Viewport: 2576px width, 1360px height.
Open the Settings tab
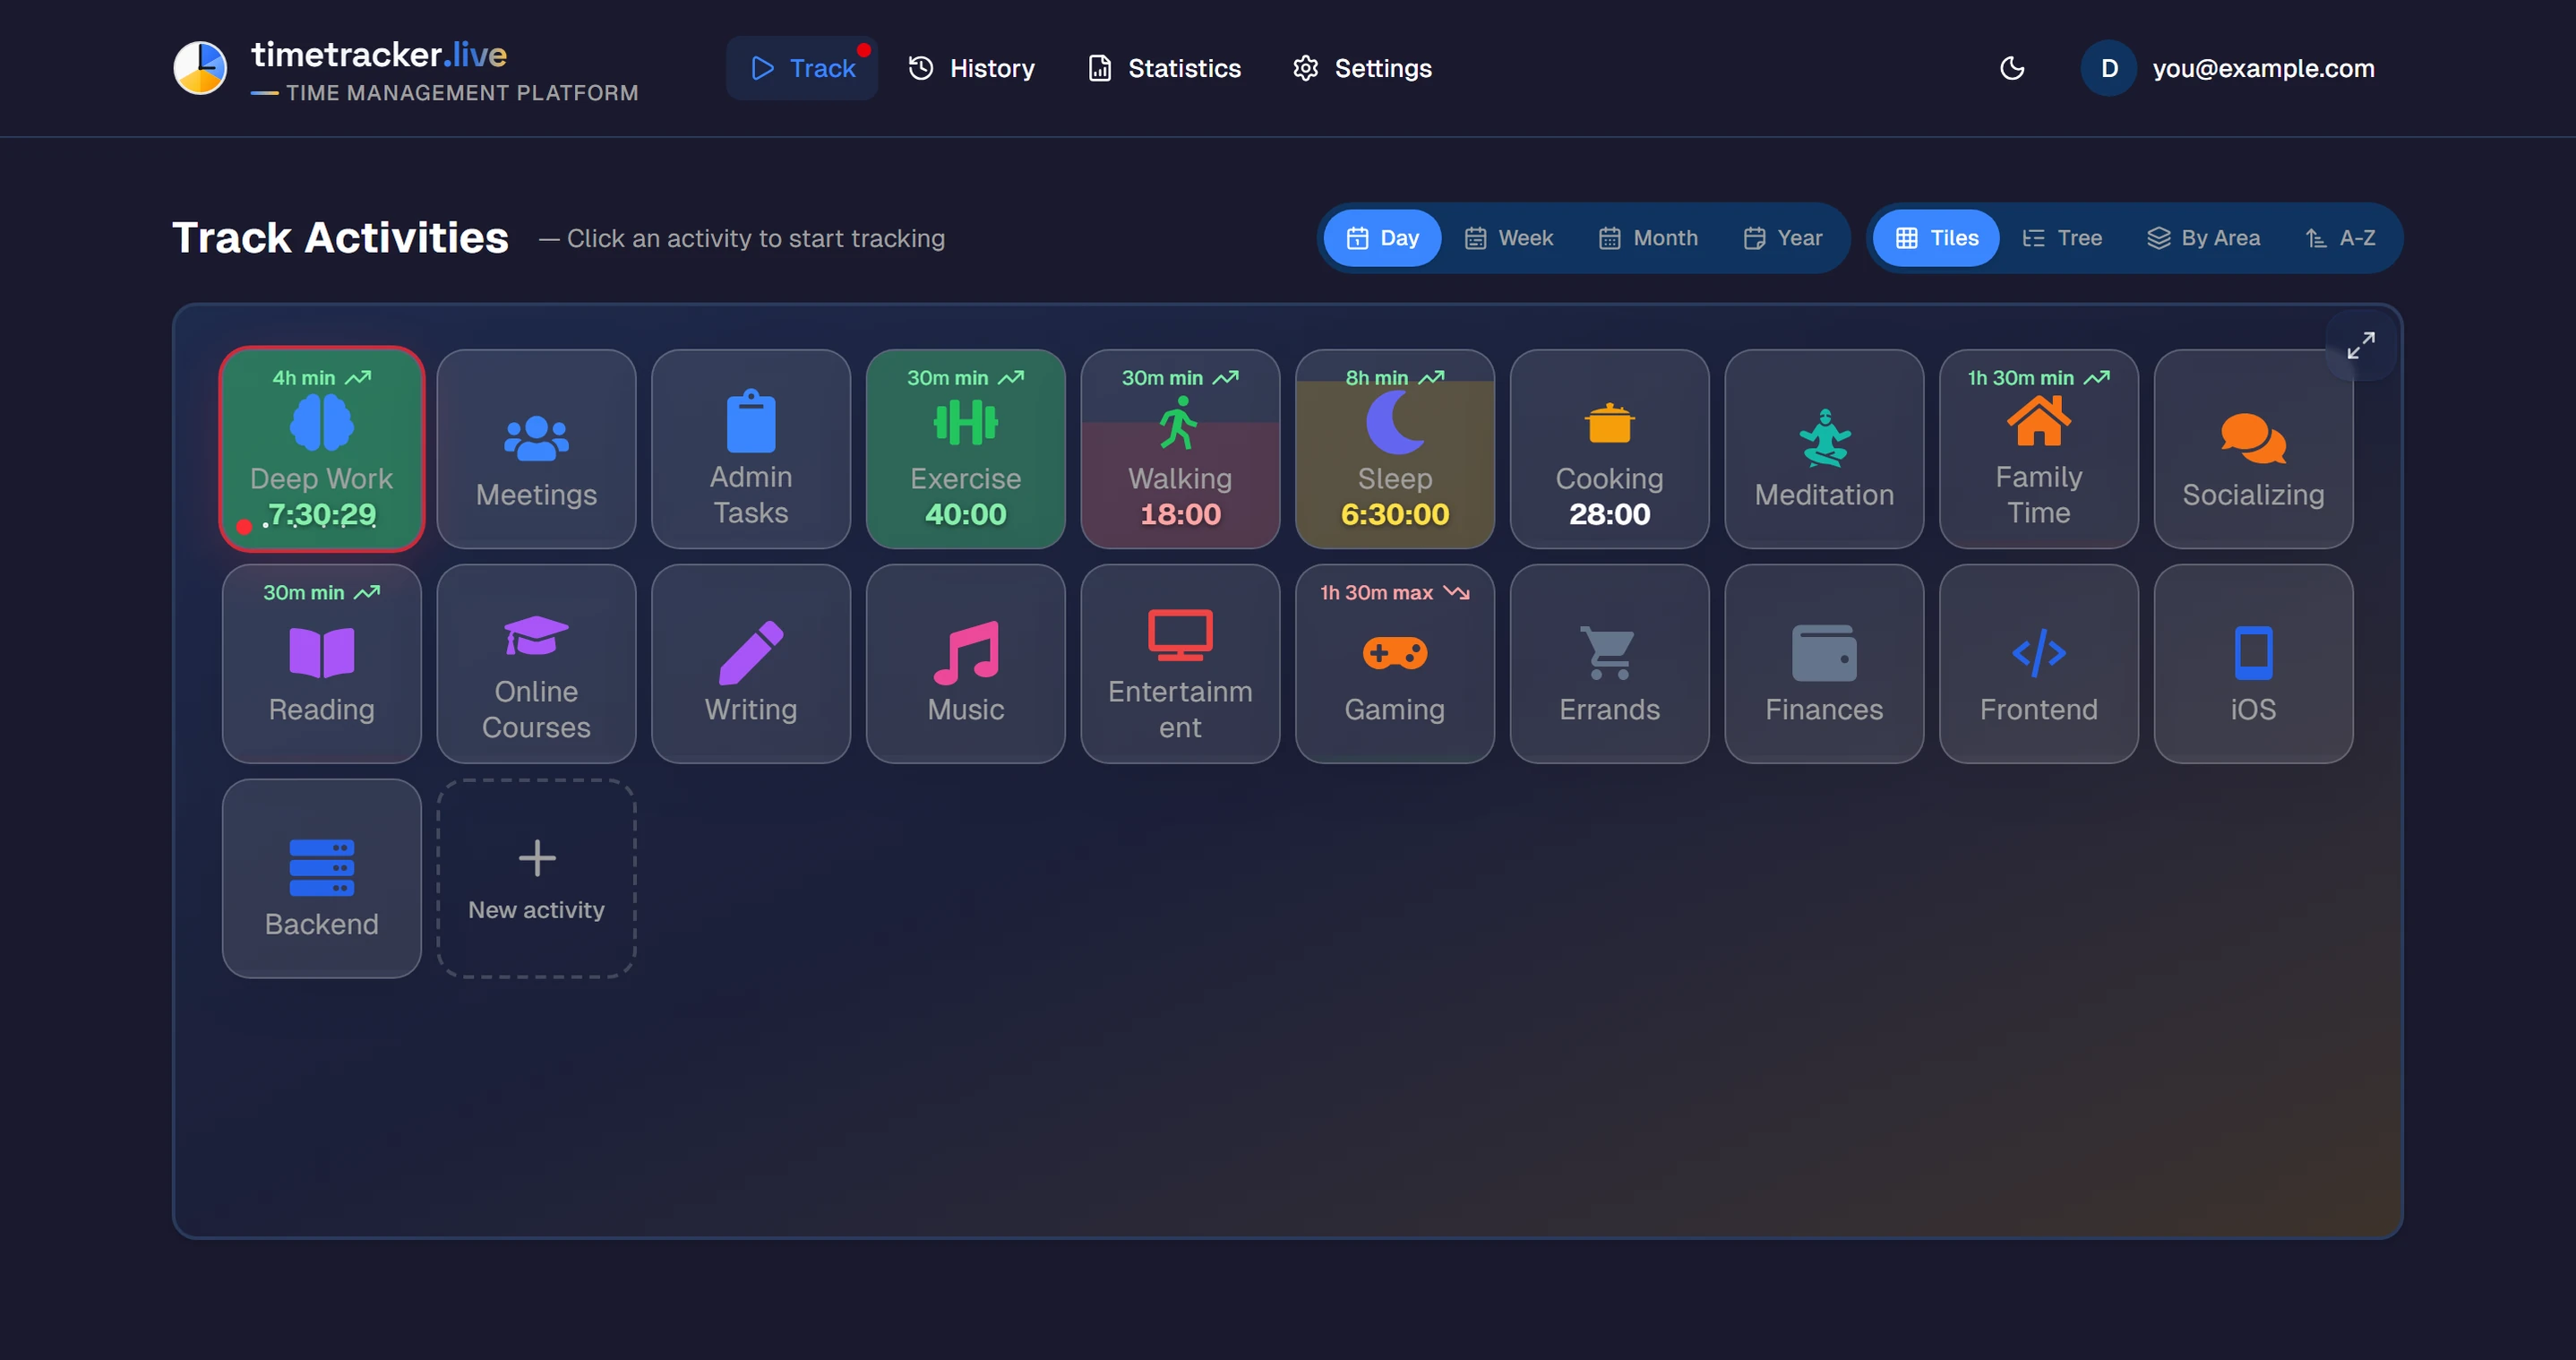[x=1362, y=68]
